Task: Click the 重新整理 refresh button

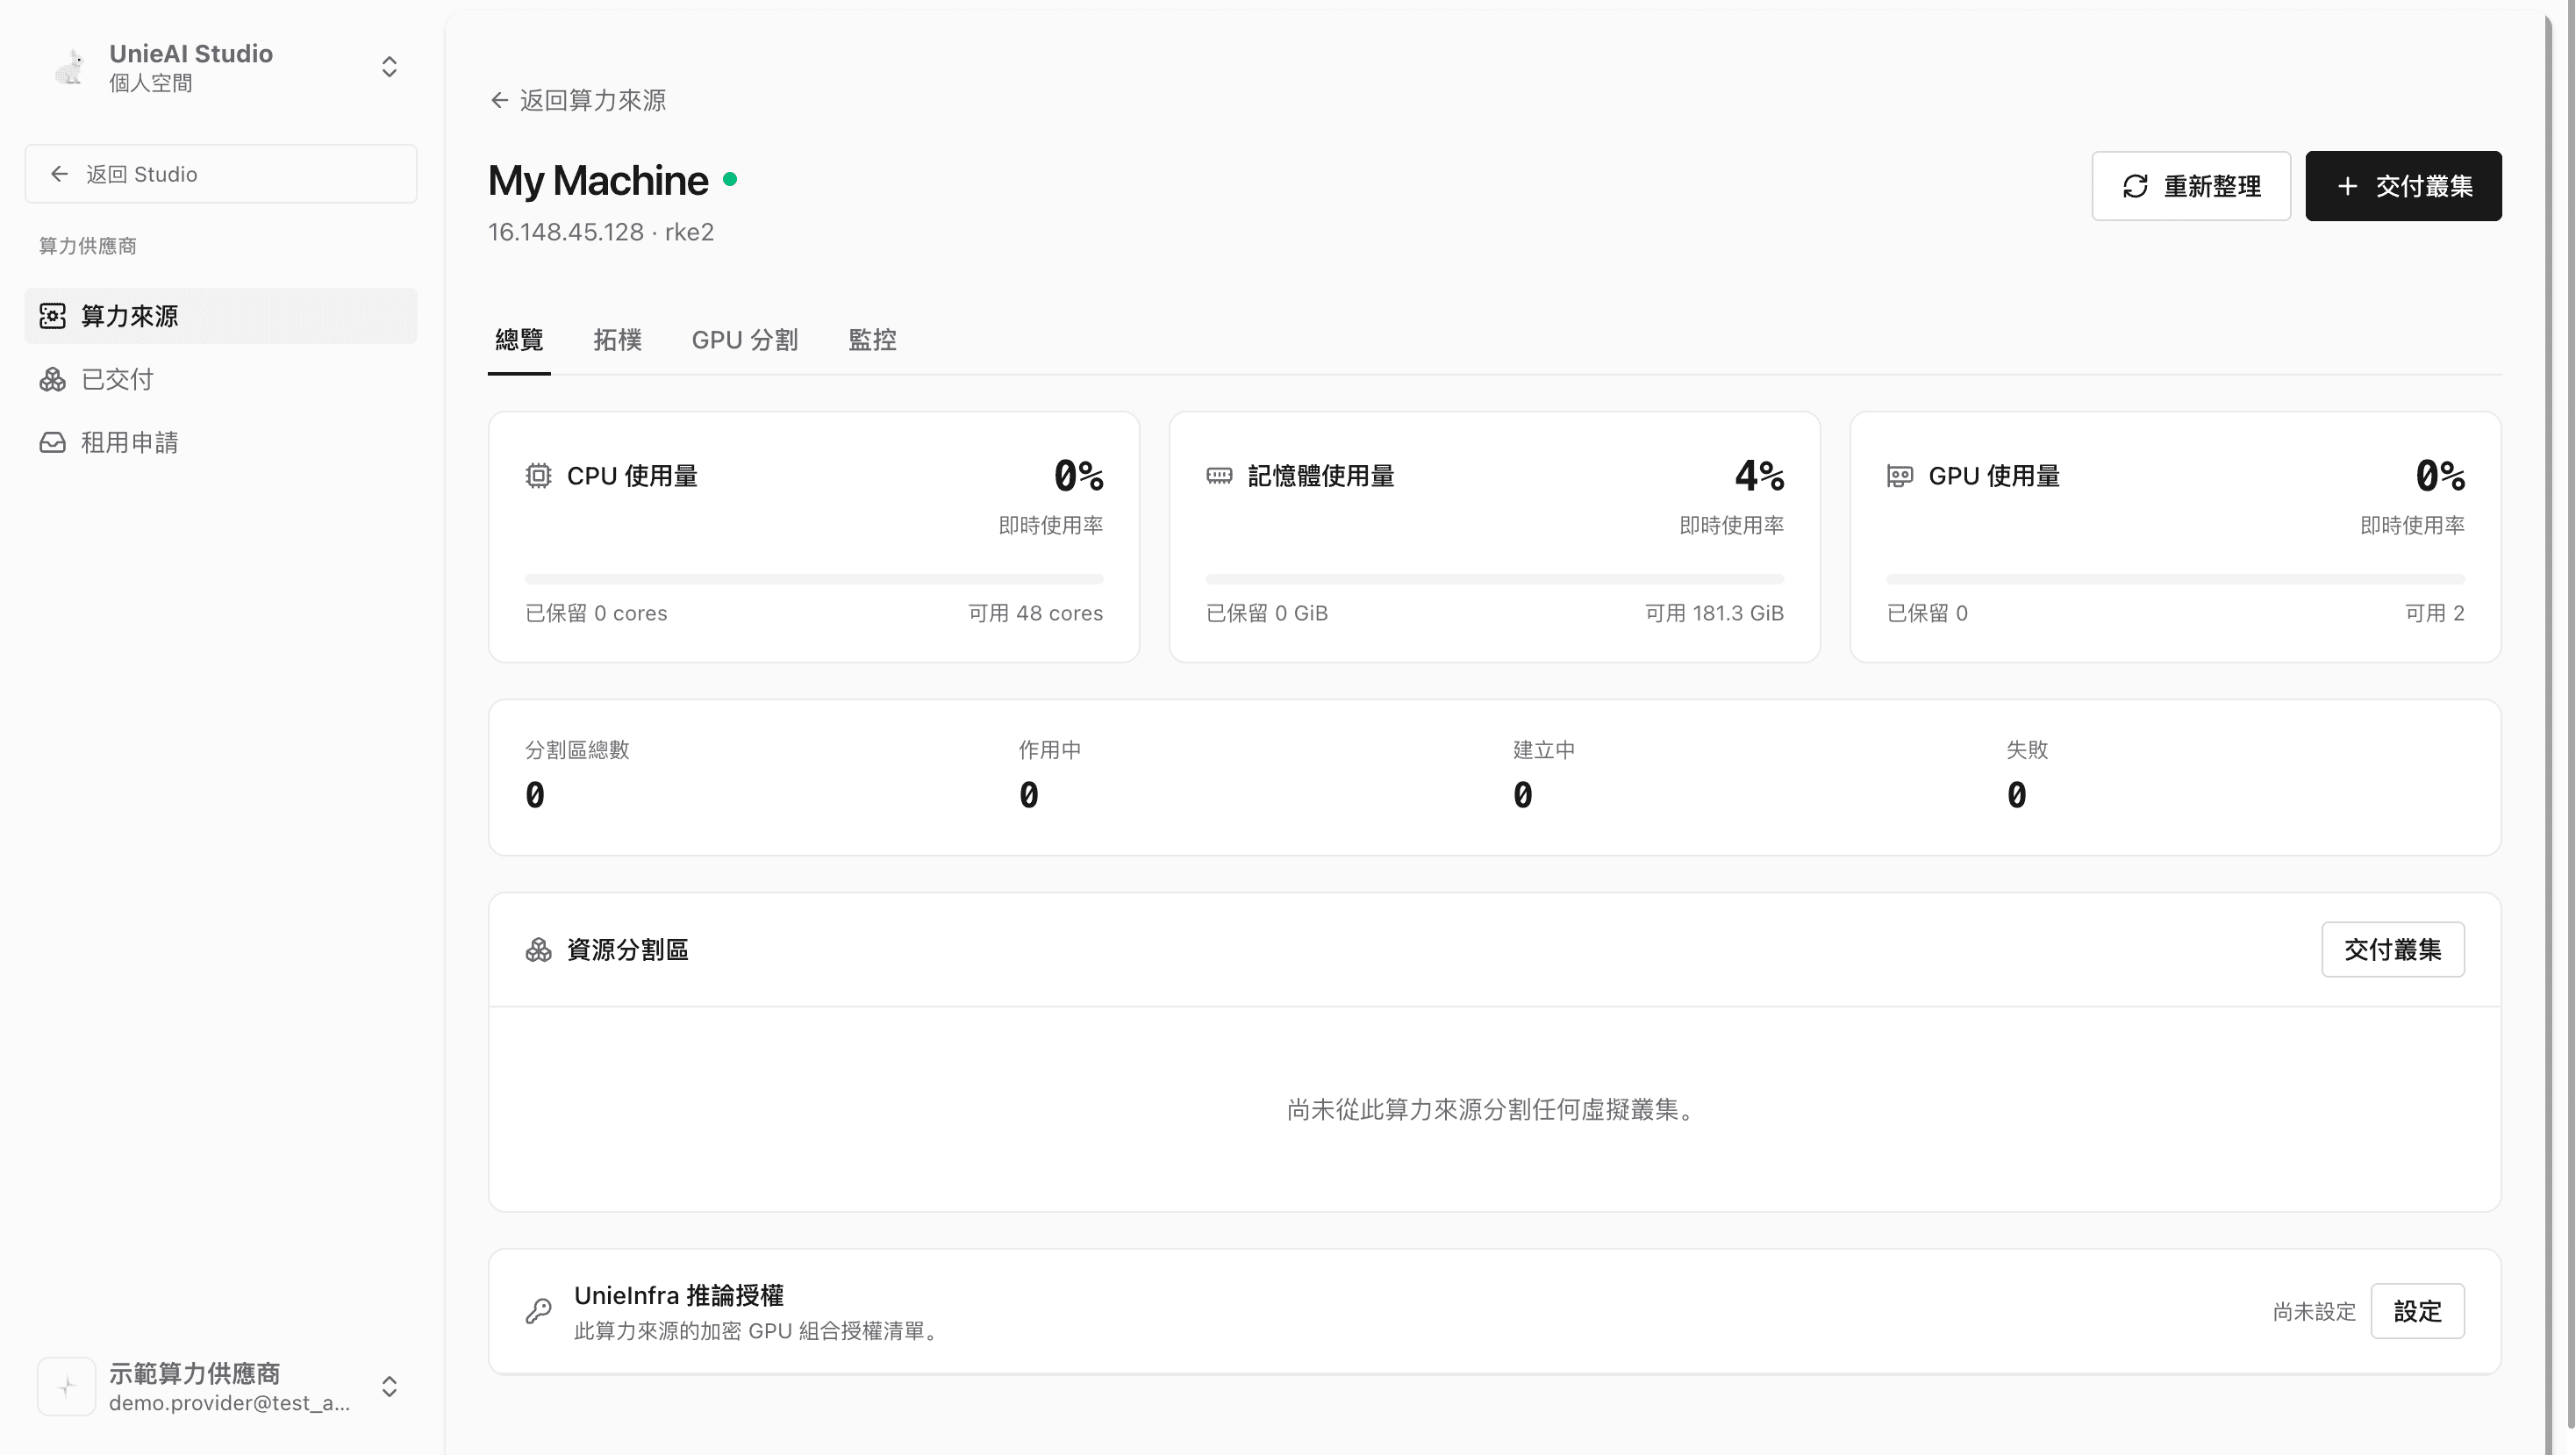Action: click(x=2190, y=186)
